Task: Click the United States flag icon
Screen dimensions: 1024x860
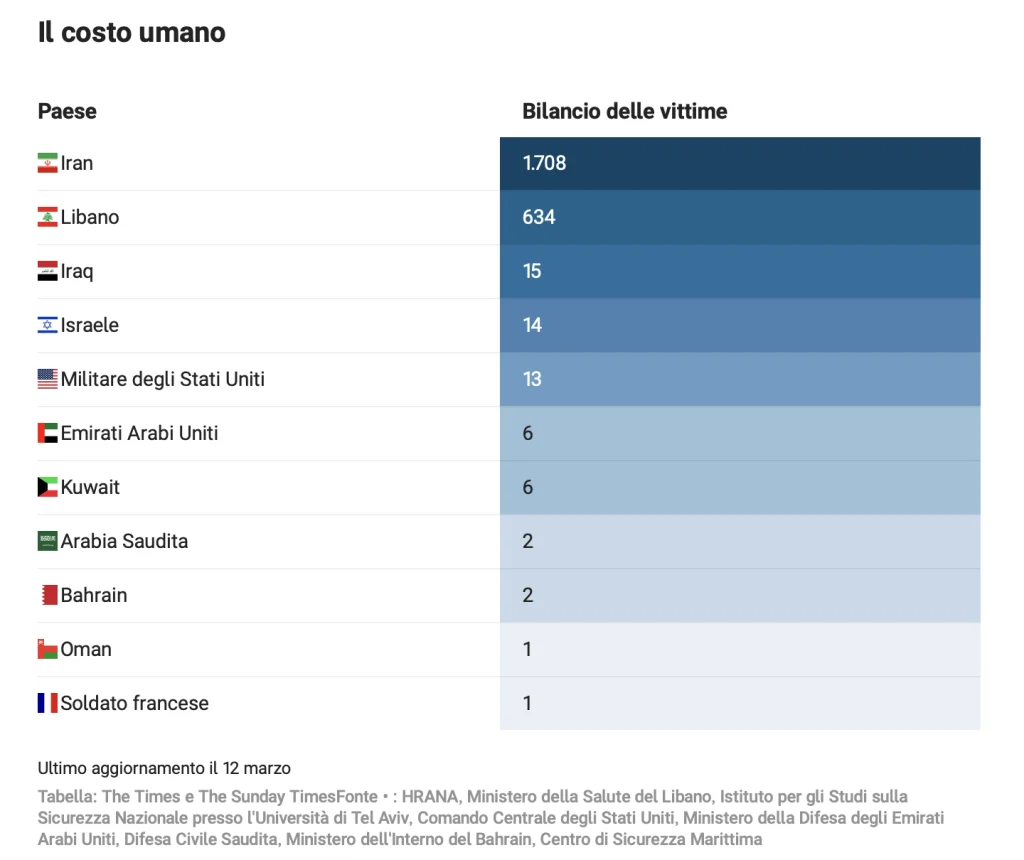Action: point(48,379)
